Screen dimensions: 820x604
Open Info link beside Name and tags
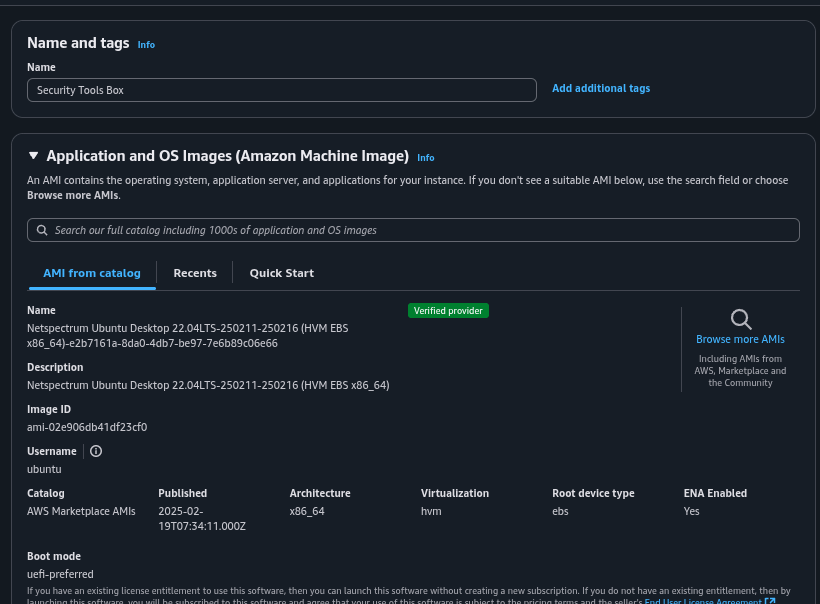coord(146,45)
